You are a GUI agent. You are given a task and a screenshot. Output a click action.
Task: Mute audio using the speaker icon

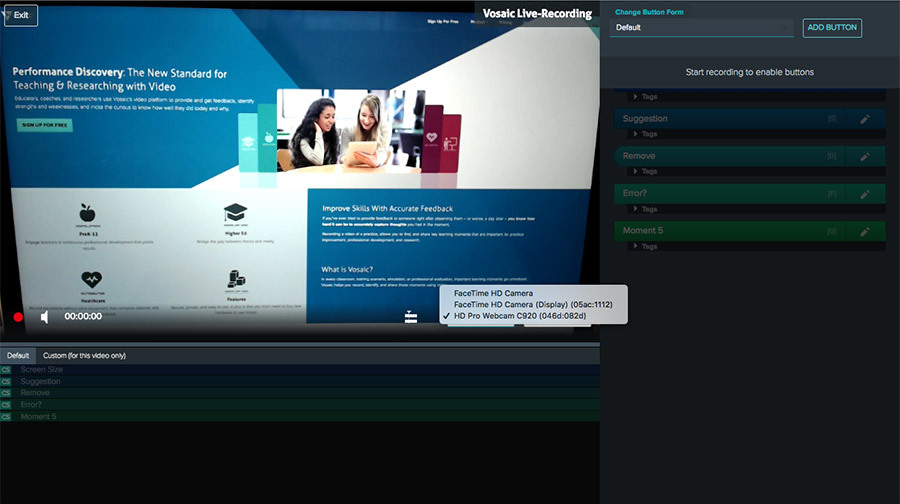pyautogui.click(x=45, y=317)
